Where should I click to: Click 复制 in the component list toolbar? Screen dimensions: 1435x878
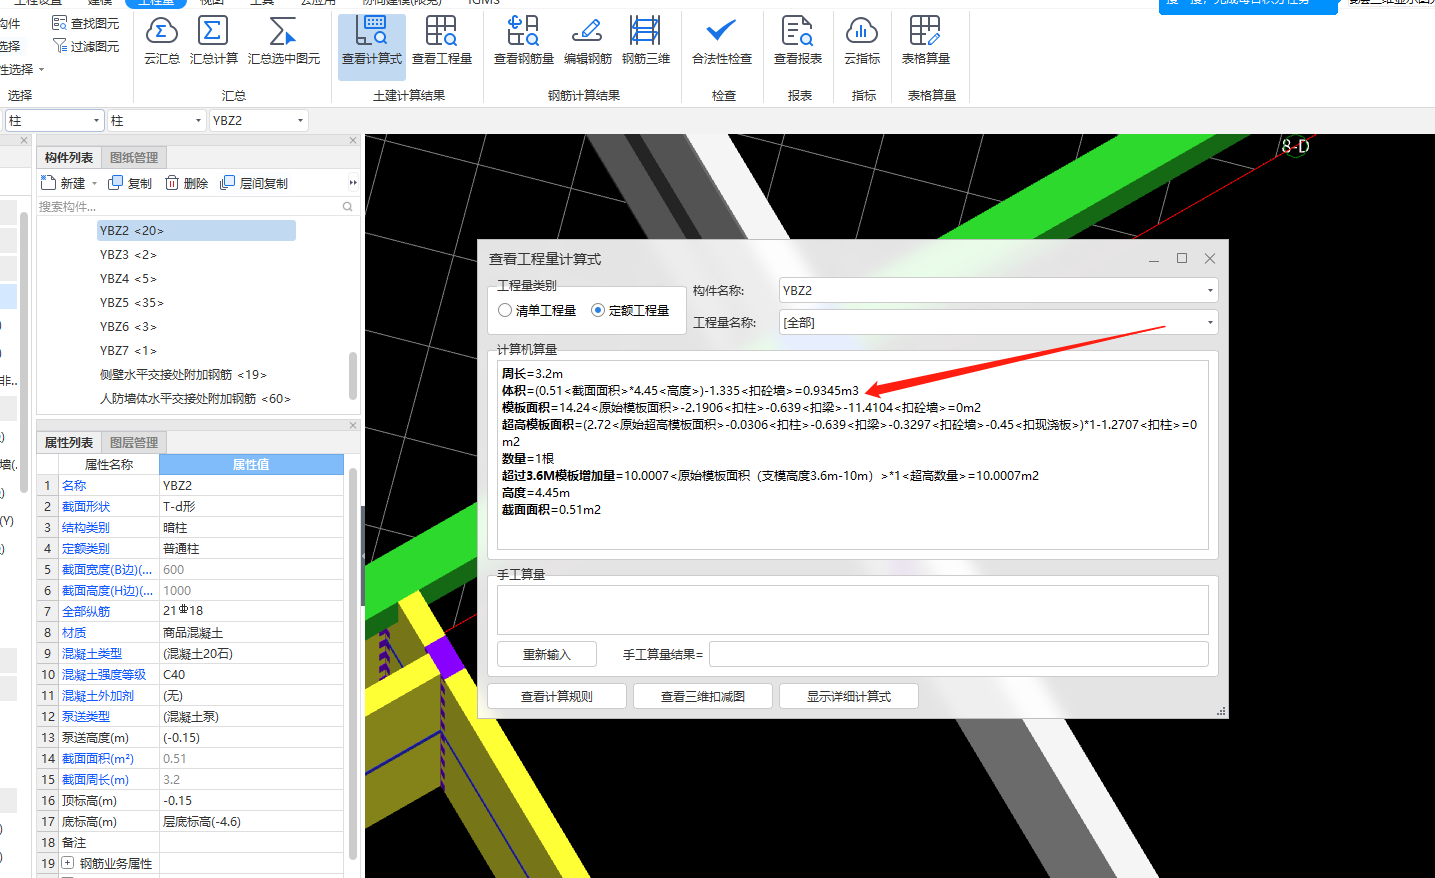click(x=130, y=183)
